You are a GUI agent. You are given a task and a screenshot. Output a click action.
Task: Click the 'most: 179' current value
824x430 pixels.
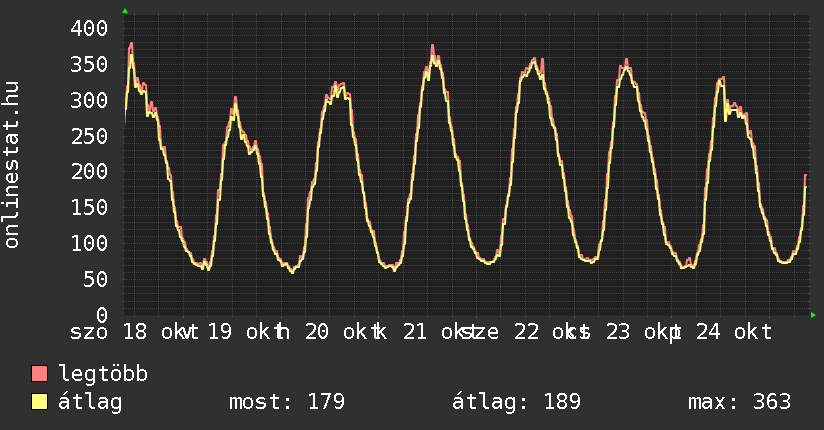coord(287,402)
